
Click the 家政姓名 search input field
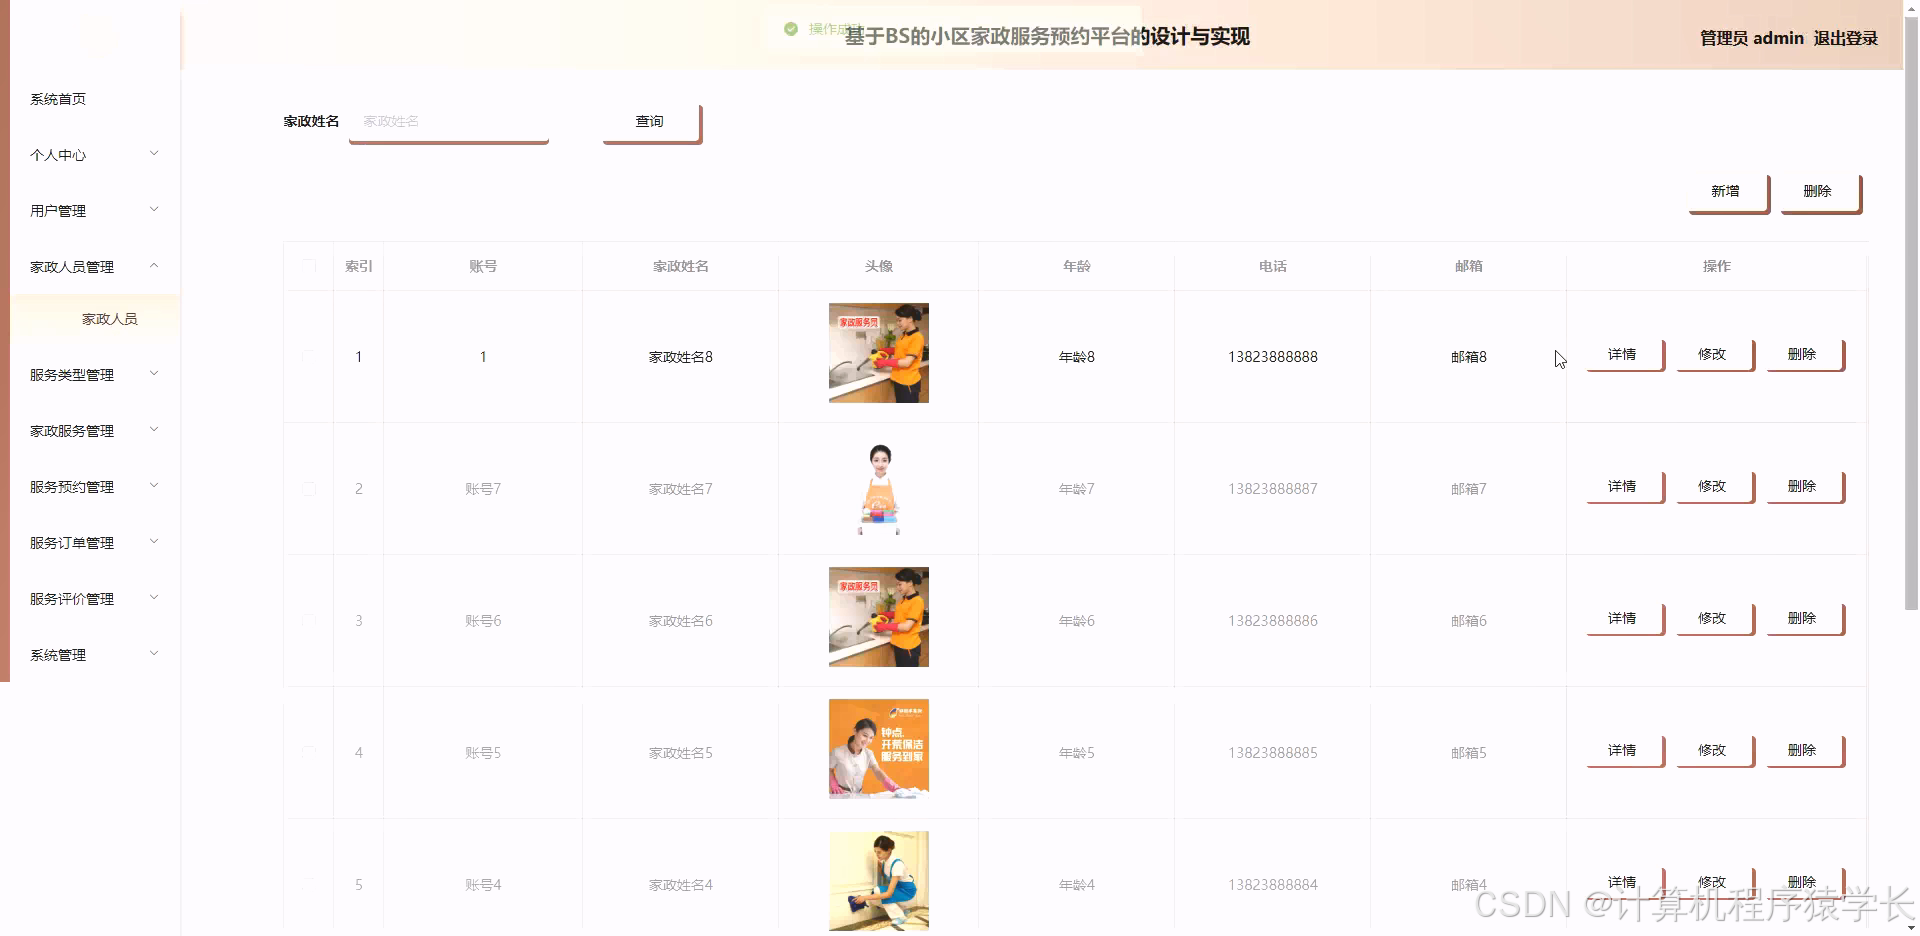[448, 121]
